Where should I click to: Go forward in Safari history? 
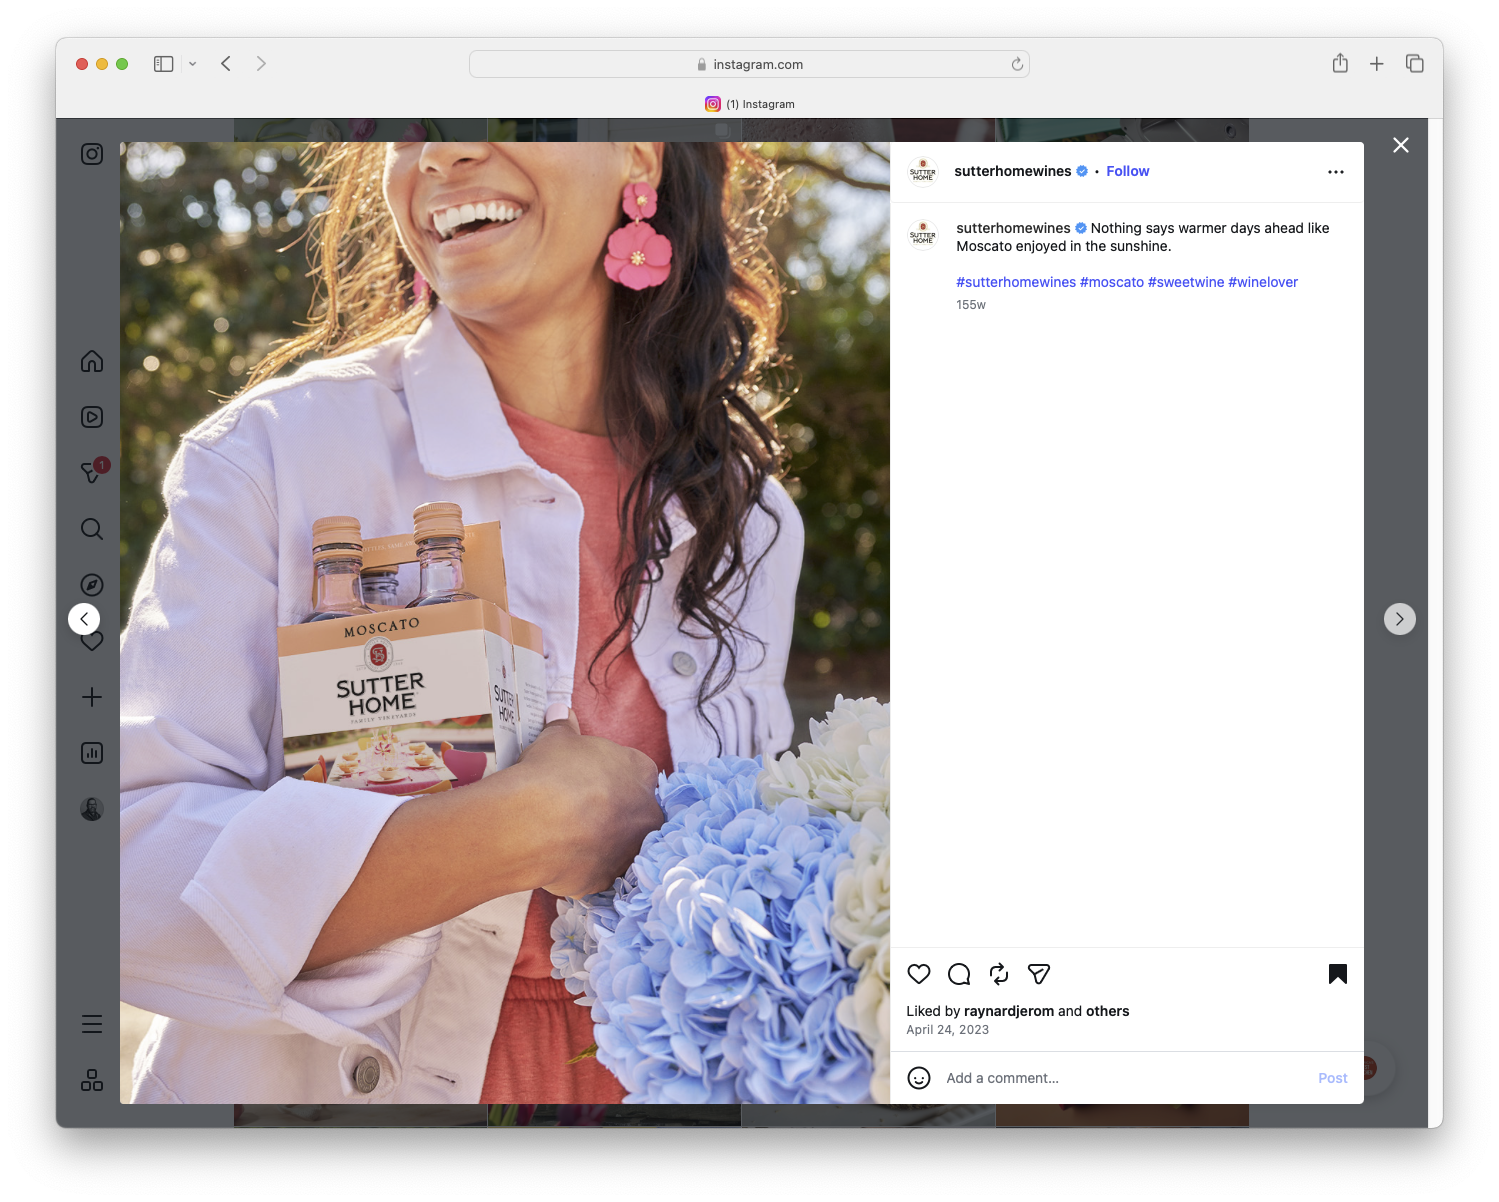click(261, 64)
